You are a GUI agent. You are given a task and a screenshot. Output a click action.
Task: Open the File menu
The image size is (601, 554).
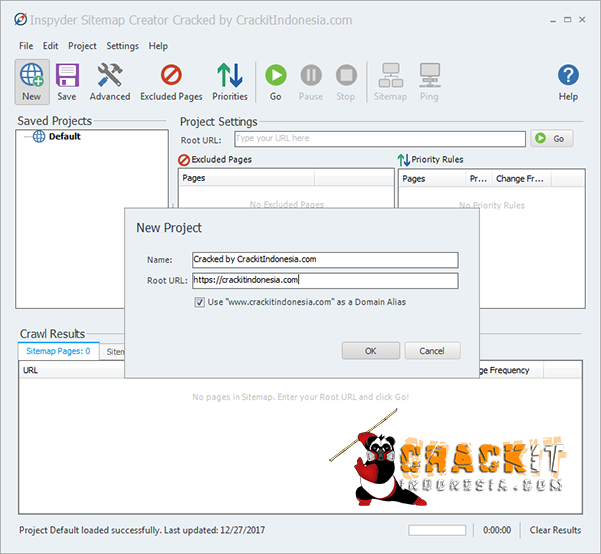26,46
